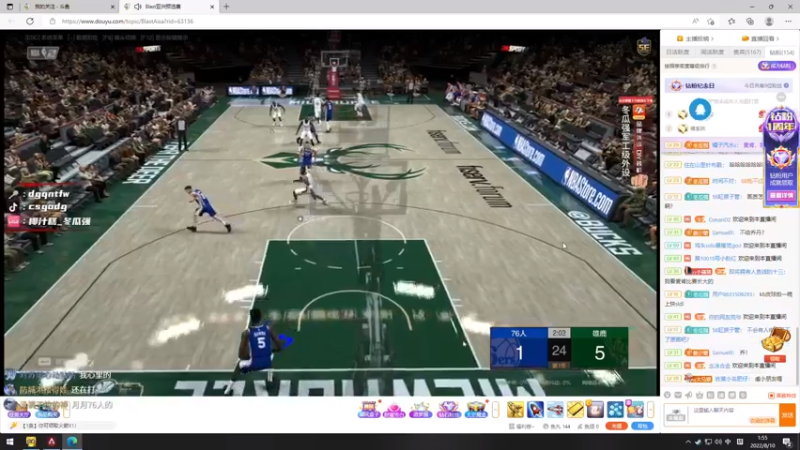Click gold ticket gift icon
Viewport: 800px width, 450px height.
pos(575,409)
